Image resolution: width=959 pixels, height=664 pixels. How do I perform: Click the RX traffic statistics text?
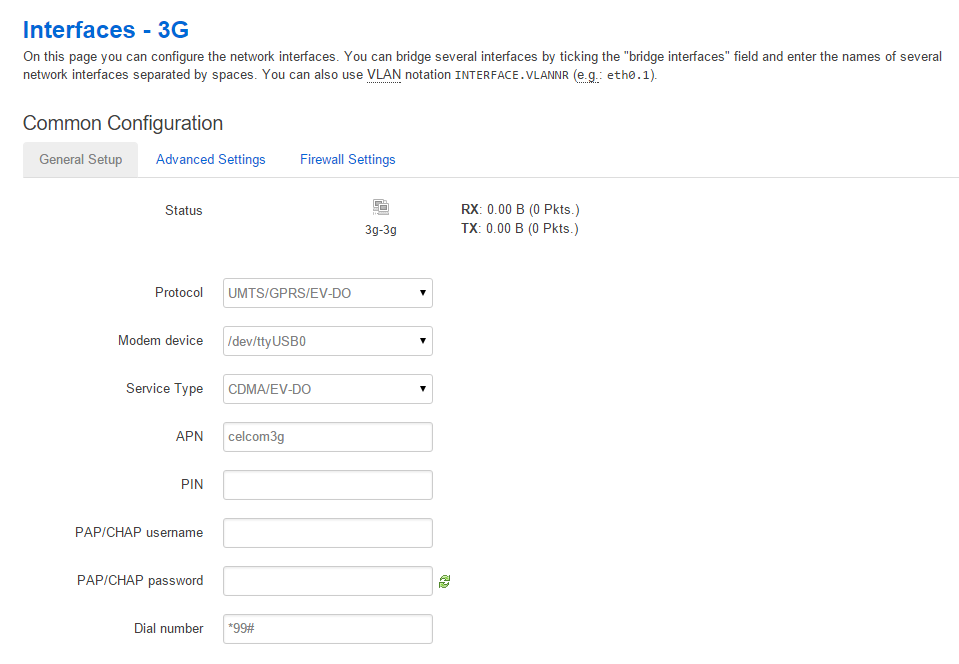coord(519,210)
